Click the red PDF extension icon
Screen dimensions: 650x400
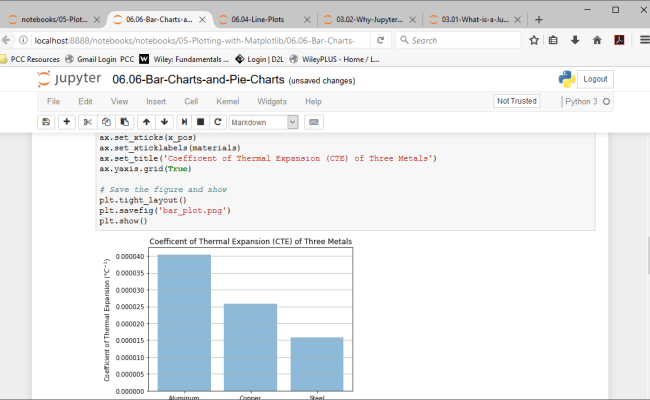coord(619,40)
